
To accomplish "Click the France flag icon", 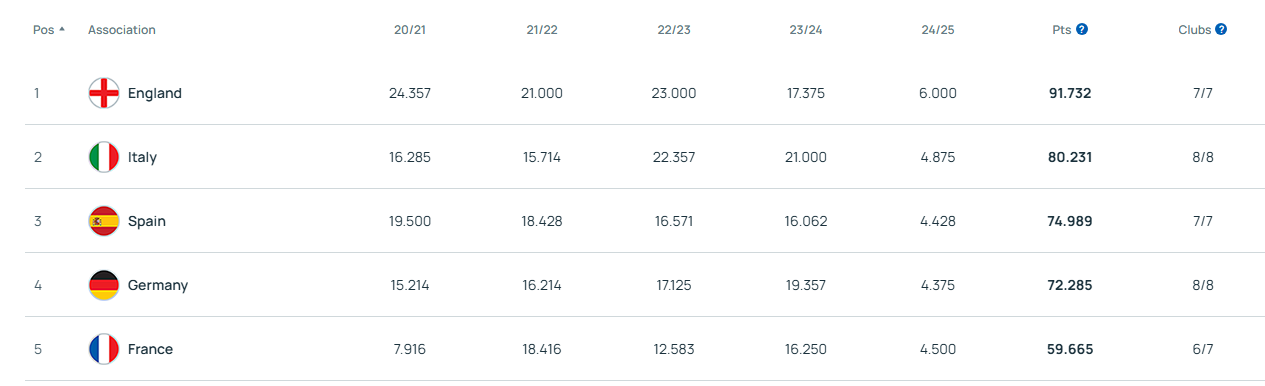I will (104, 349).
